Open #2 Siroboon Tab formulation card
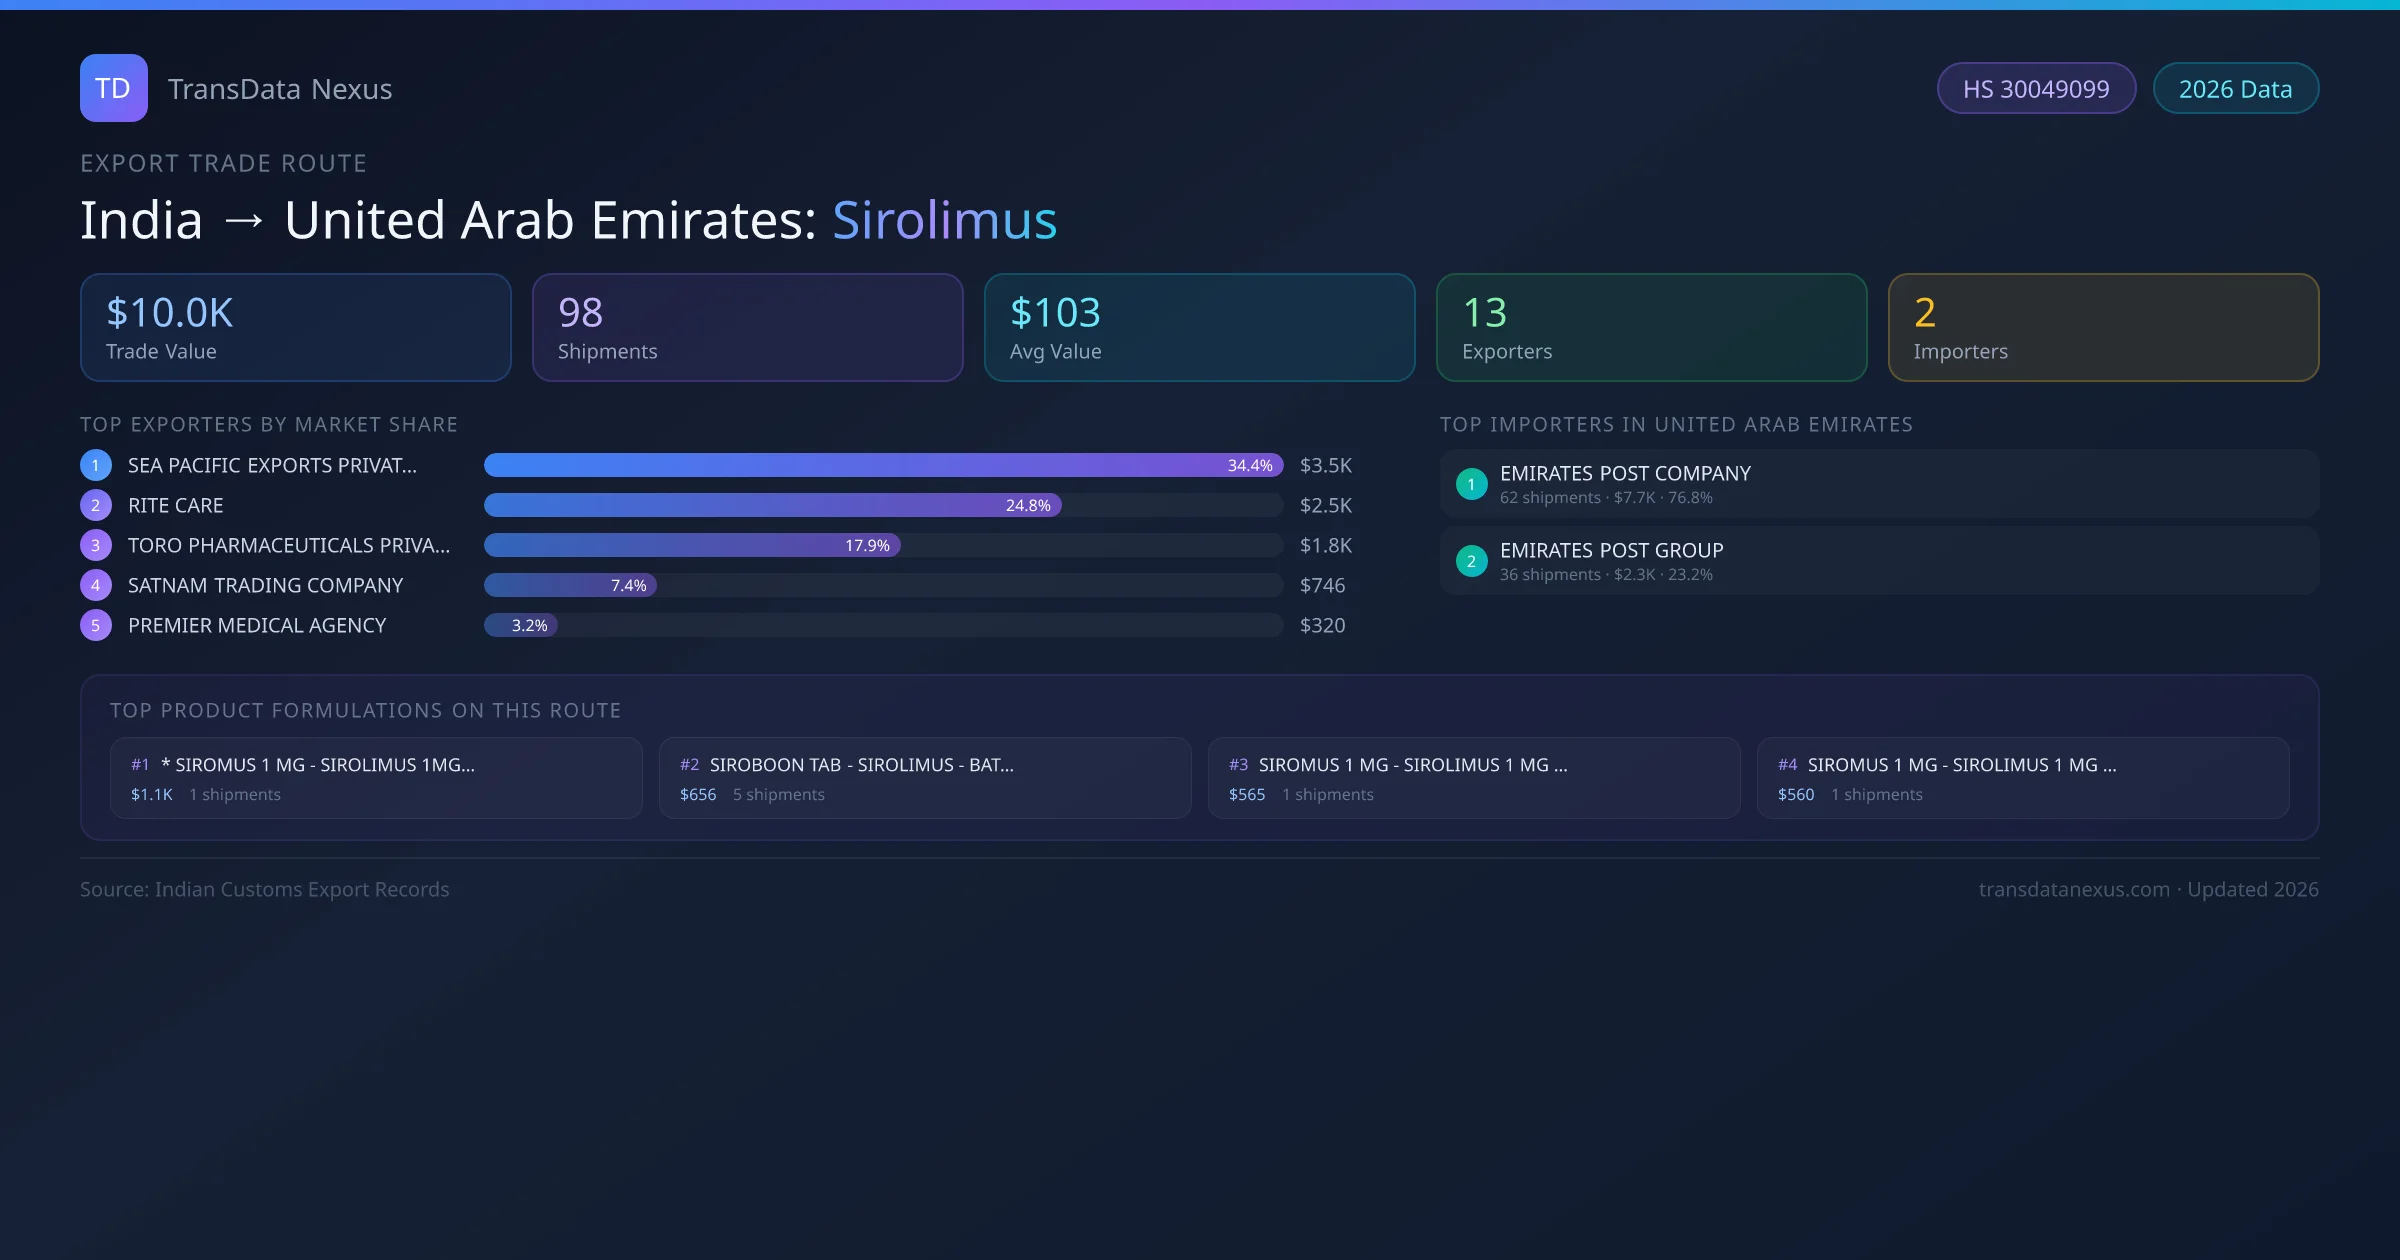Image resolution: width=2400 pixels, height=1260 pixels. point(924,778)
